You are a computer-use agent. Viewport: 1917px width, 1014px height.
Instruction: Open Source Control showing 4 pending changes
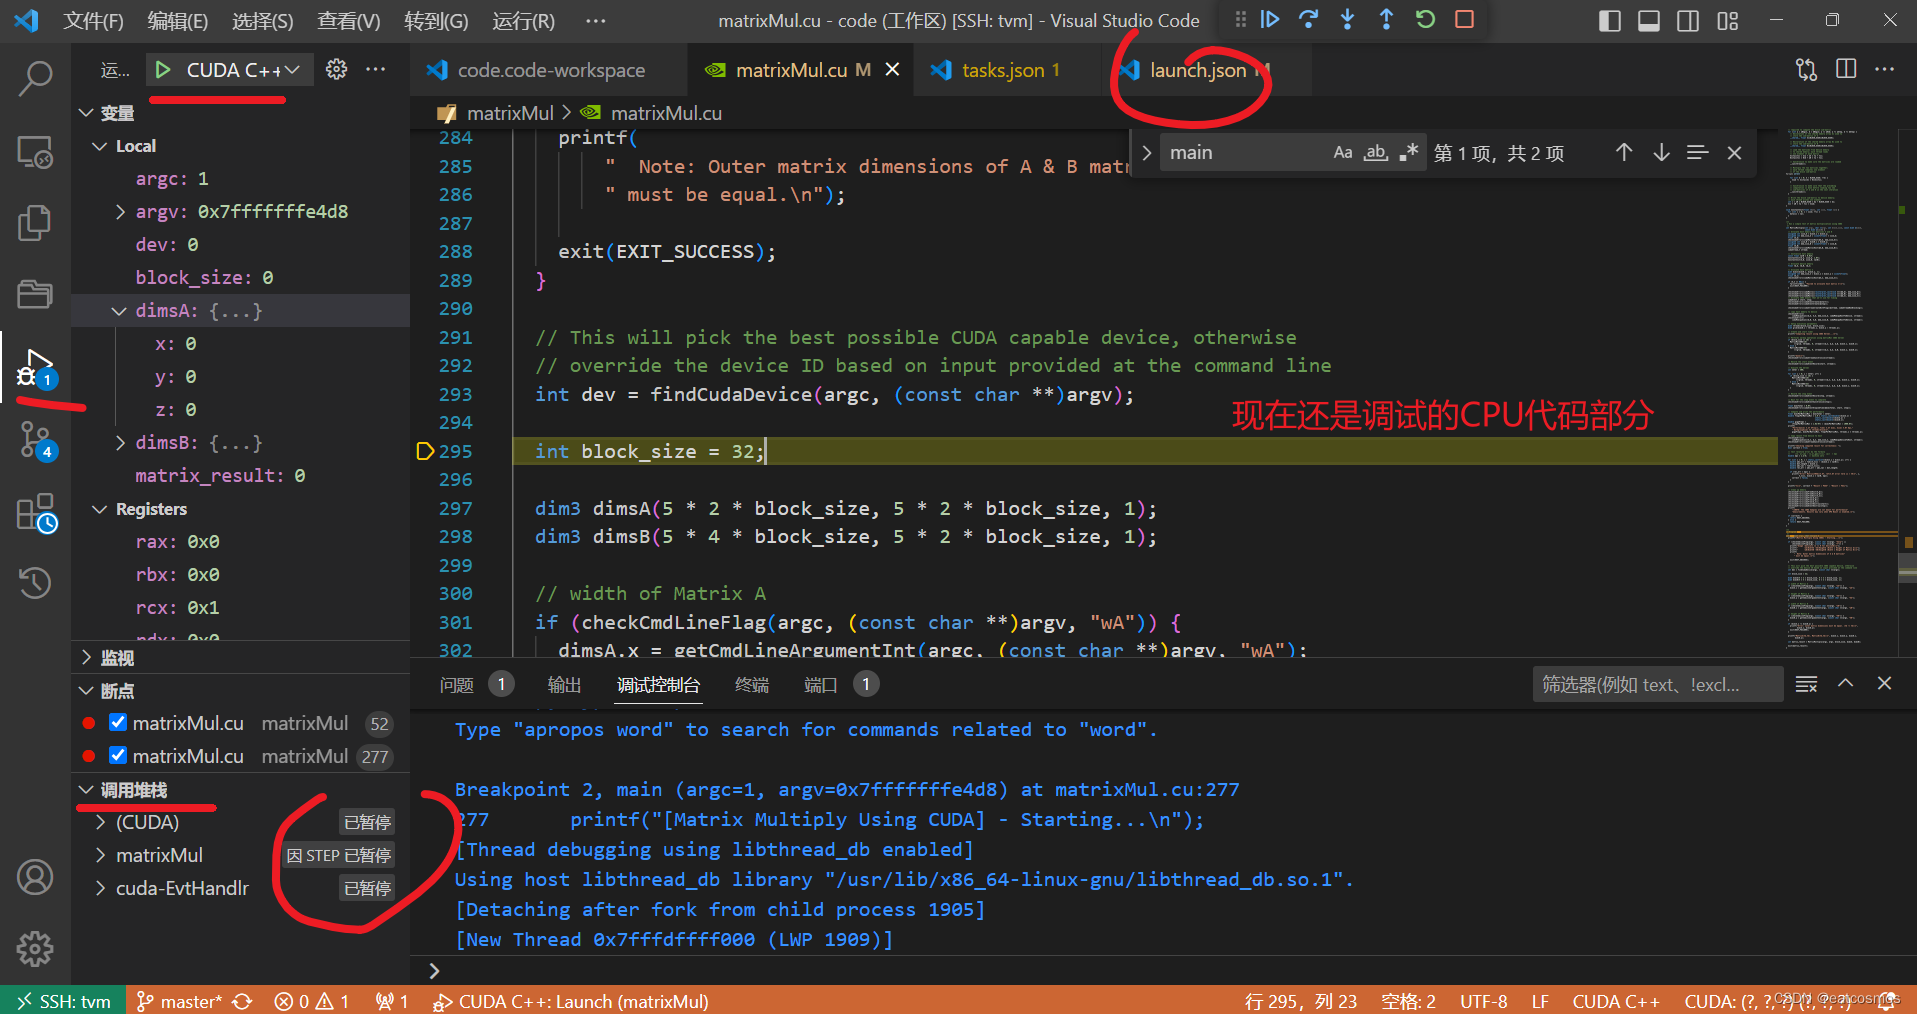(x=35, y=440)
